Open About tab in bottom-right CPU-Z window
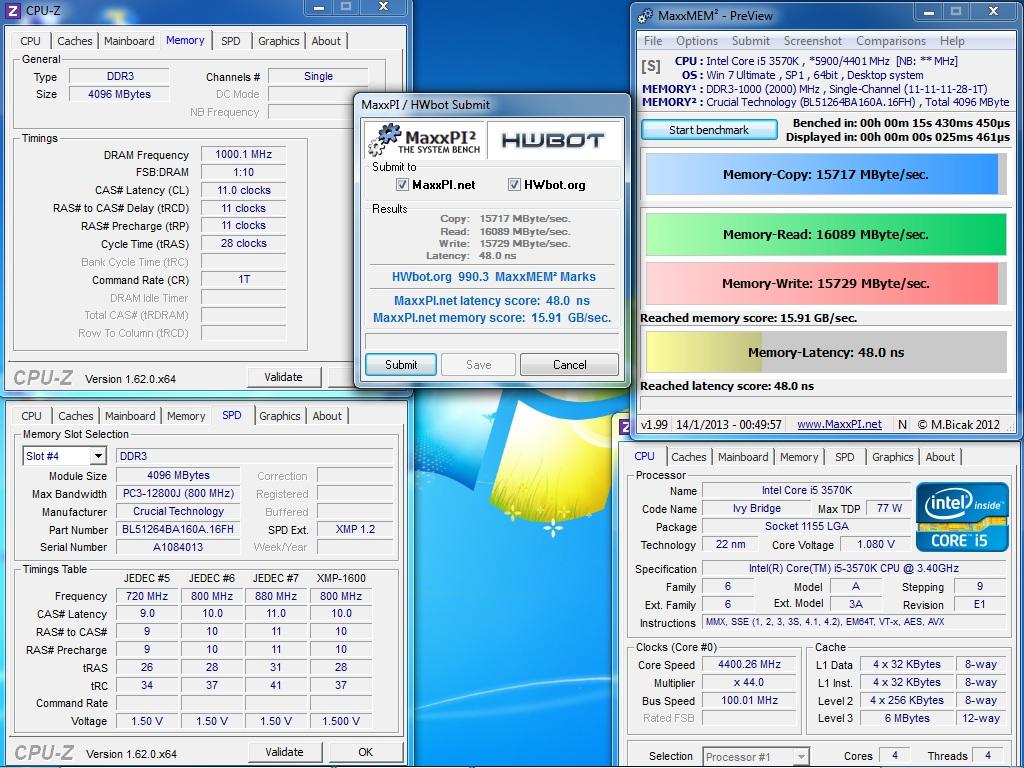 click(x=940, y=457)
